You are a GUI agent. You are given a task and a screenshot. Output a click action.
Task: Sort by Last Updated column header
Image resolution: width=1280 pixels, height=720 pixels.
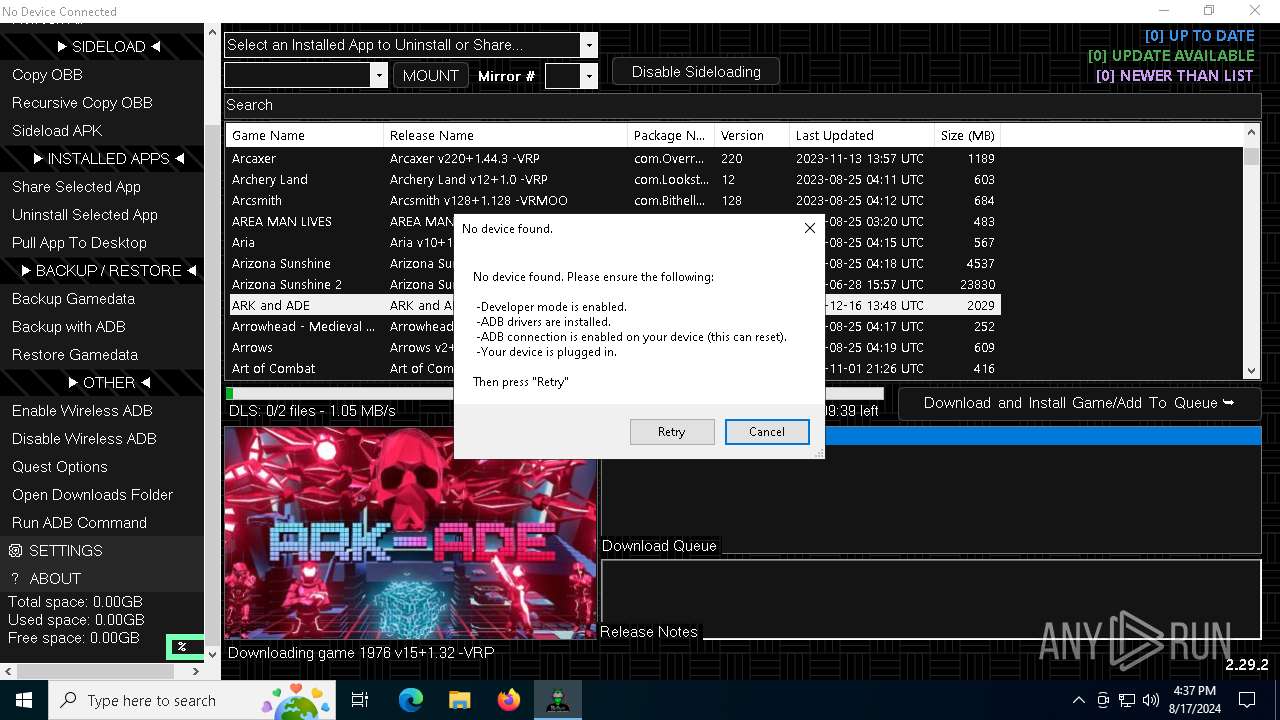click(862, 135)
